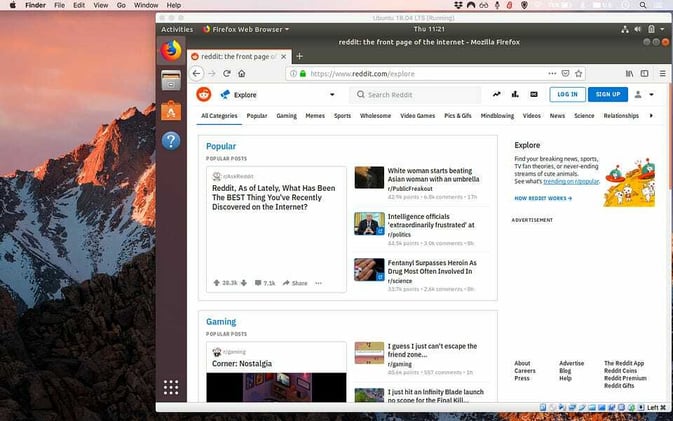This screenshot has height=421, width=673.
Task: Open Ubuntu Activities overview
Action: [177, 29]
